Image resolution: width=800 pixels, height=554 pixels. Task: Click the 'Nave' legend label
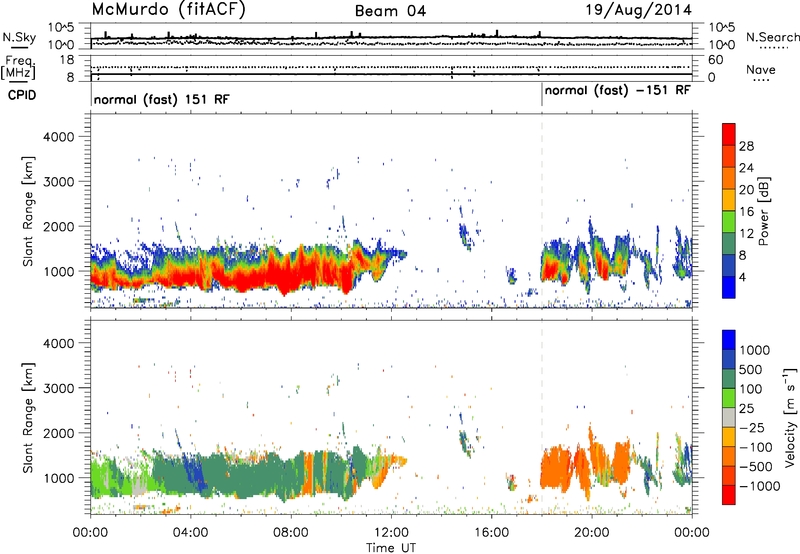tap(761, 70)
